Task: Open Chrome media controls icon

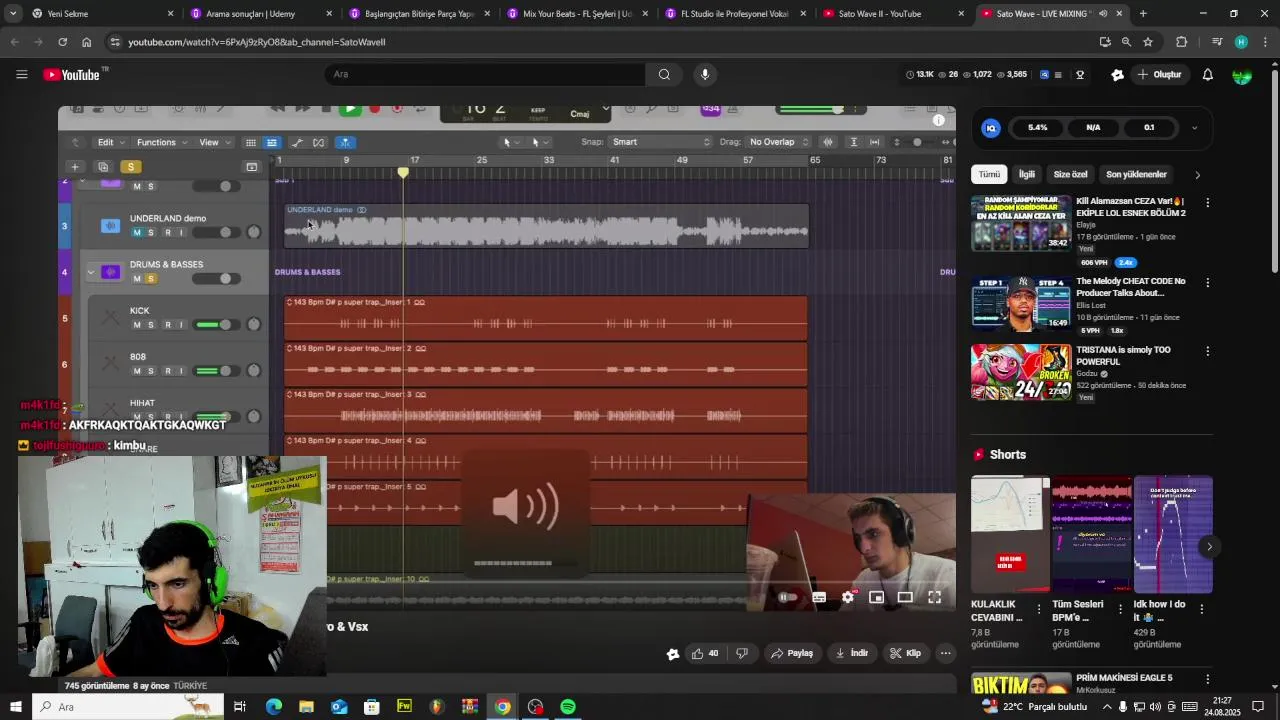Action: [x=1217, y=42]
